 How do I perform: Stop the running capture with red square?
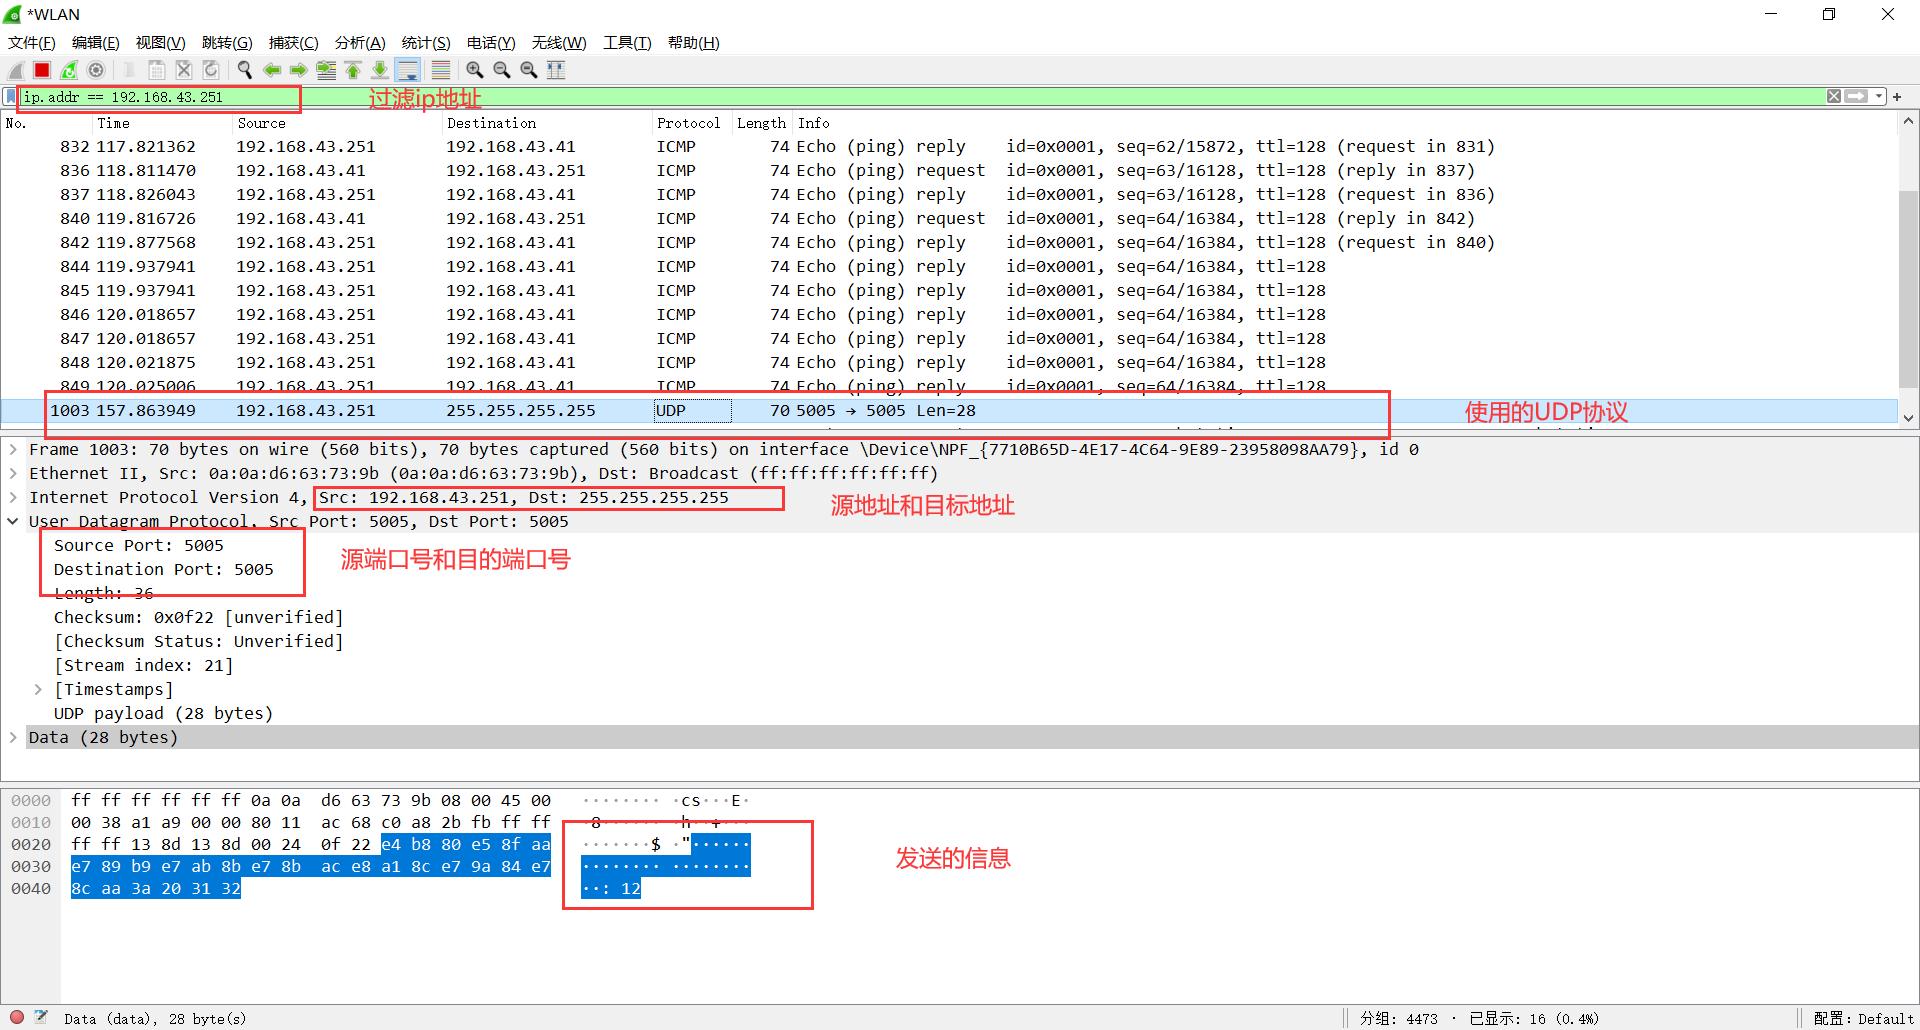click(42, 70)
